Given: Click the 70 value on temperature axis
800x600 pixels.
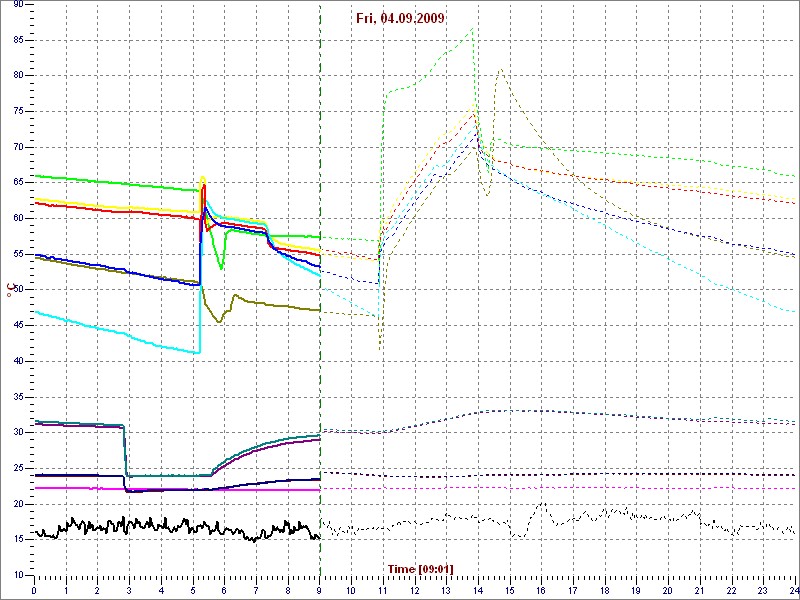Looking at the screenshot, I should 18,147.
